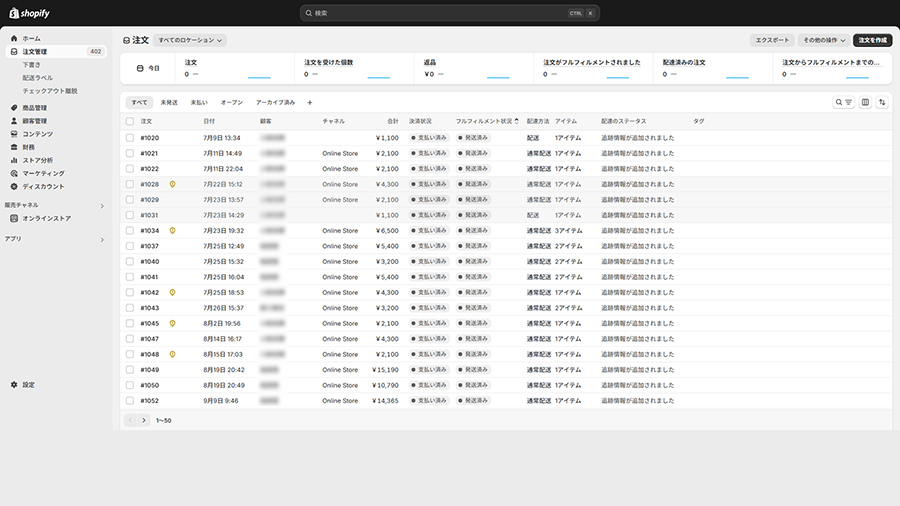
Task: Click the ストア分析 chart icon
Action: tap(14, 161)
